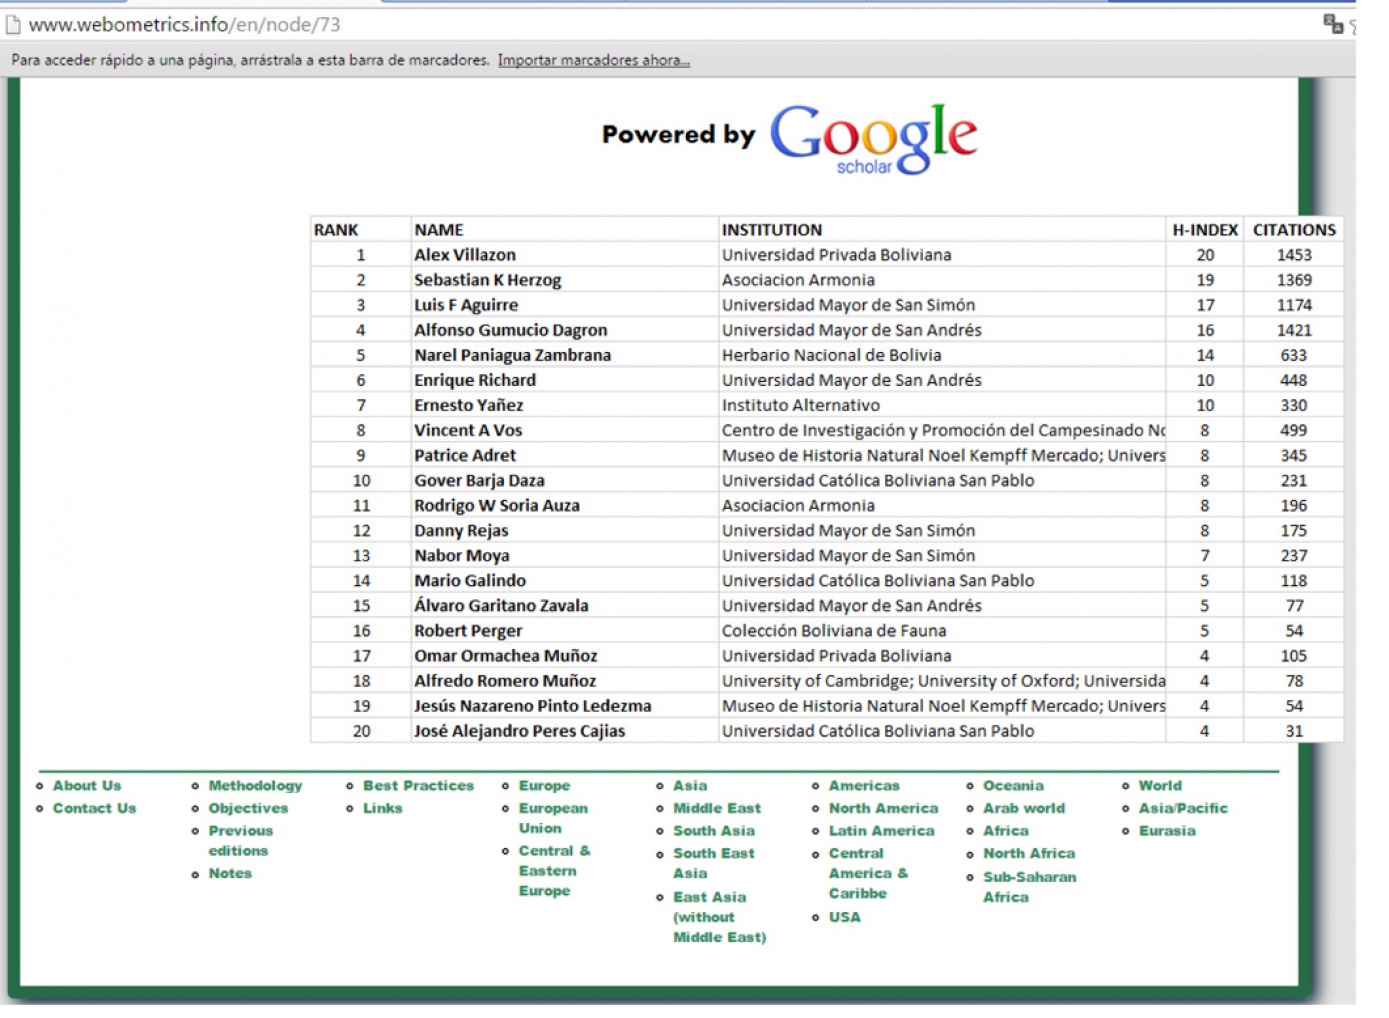Click the name Sebastian K Herzog

(488, 280)
